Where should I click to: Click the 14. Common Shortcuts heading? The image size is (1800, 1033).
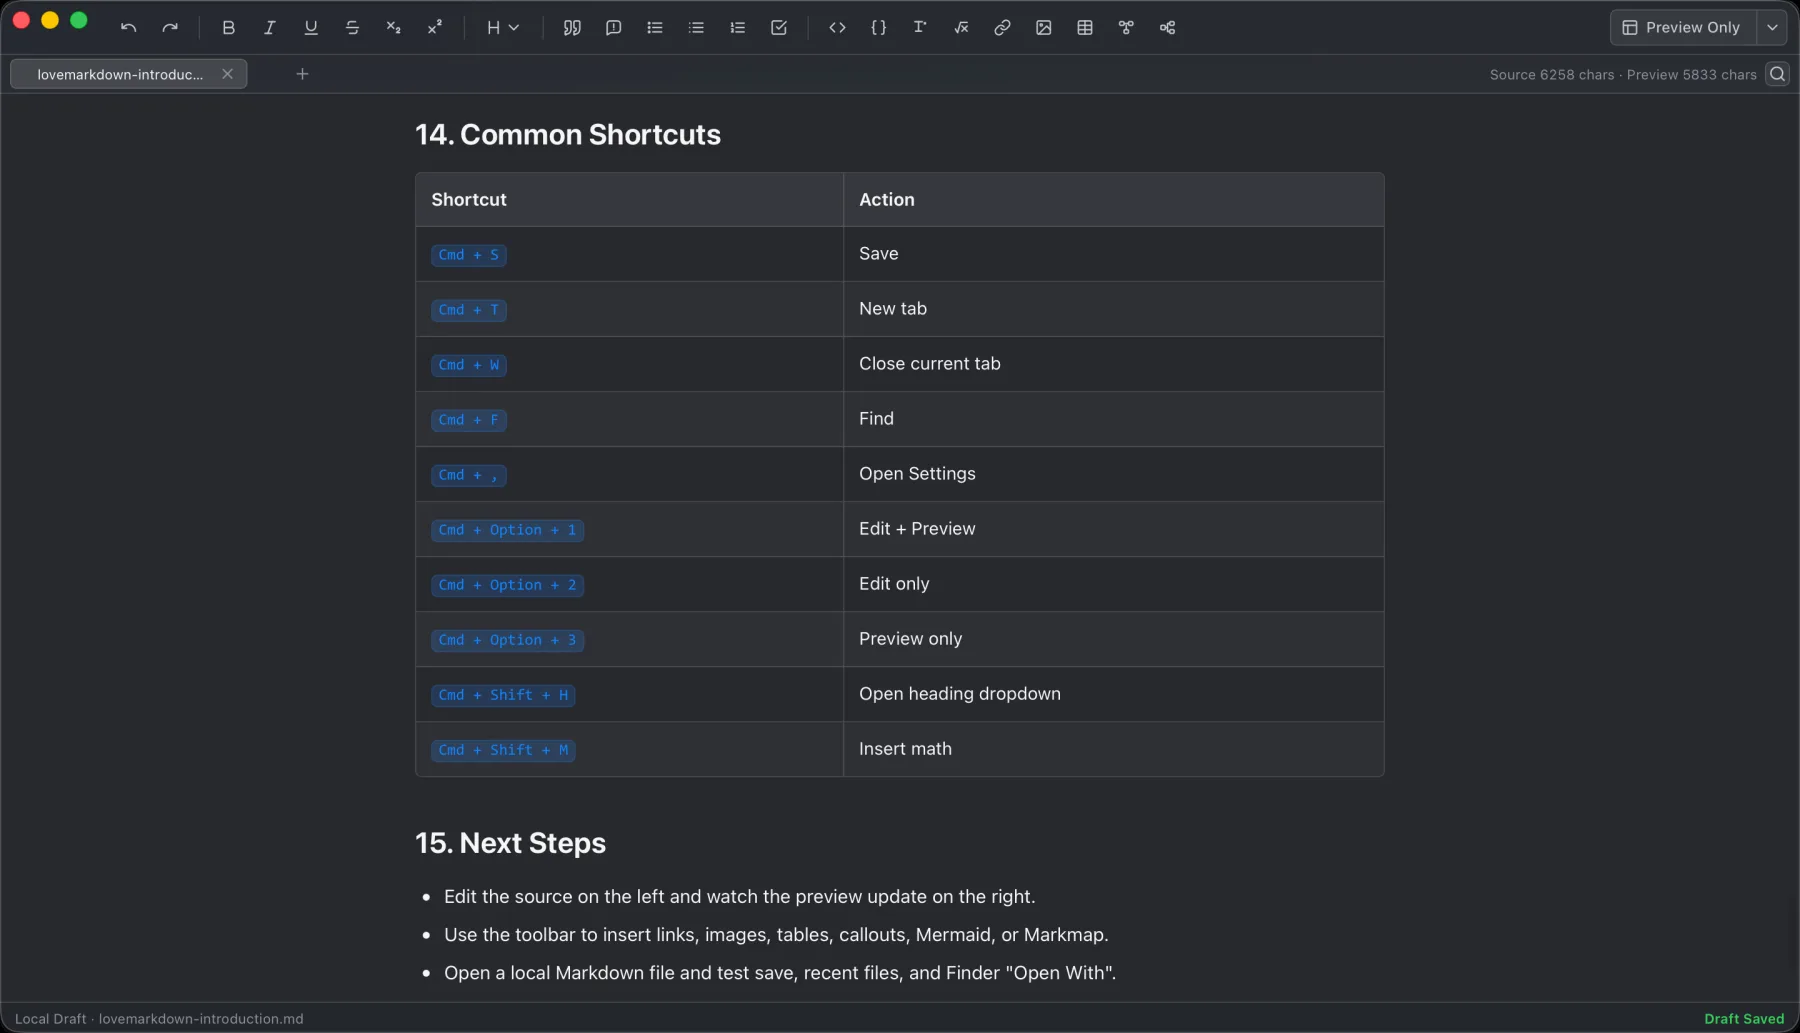pyautogui.click(x=568, y=135)
